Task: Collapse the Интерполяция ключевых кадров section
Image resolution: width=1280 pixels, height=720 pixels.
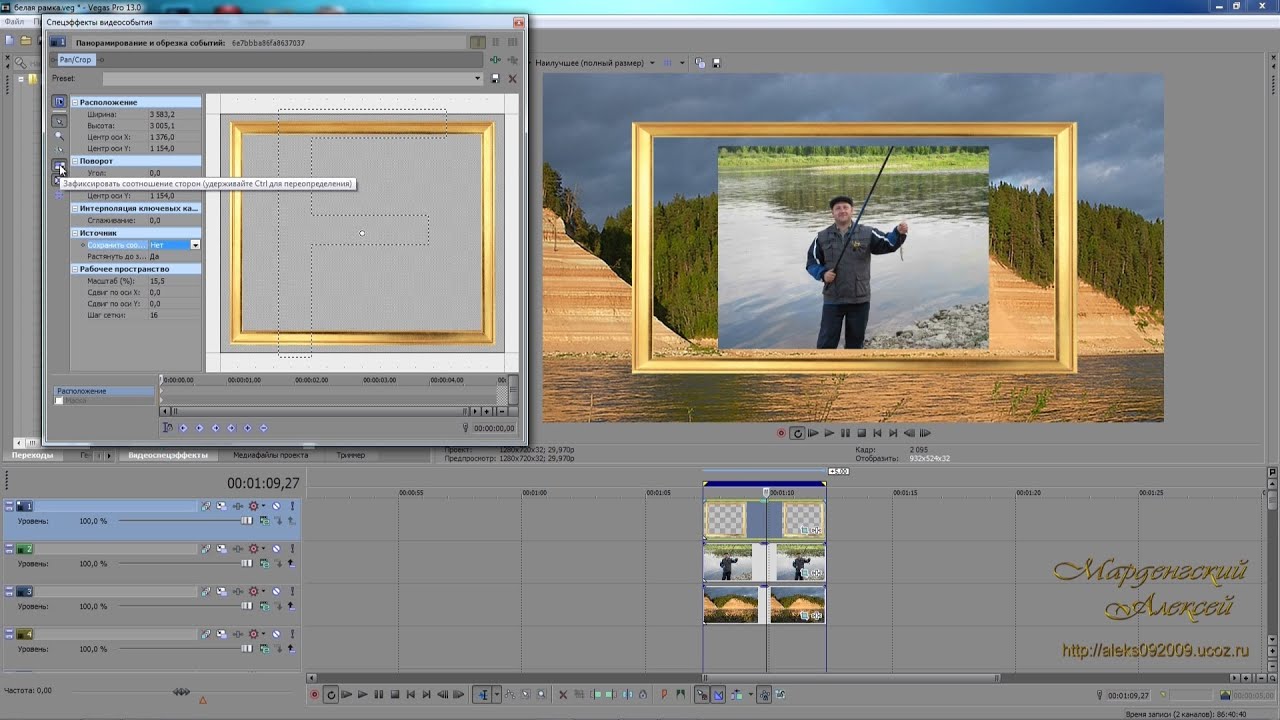Action: pos(75,208)
